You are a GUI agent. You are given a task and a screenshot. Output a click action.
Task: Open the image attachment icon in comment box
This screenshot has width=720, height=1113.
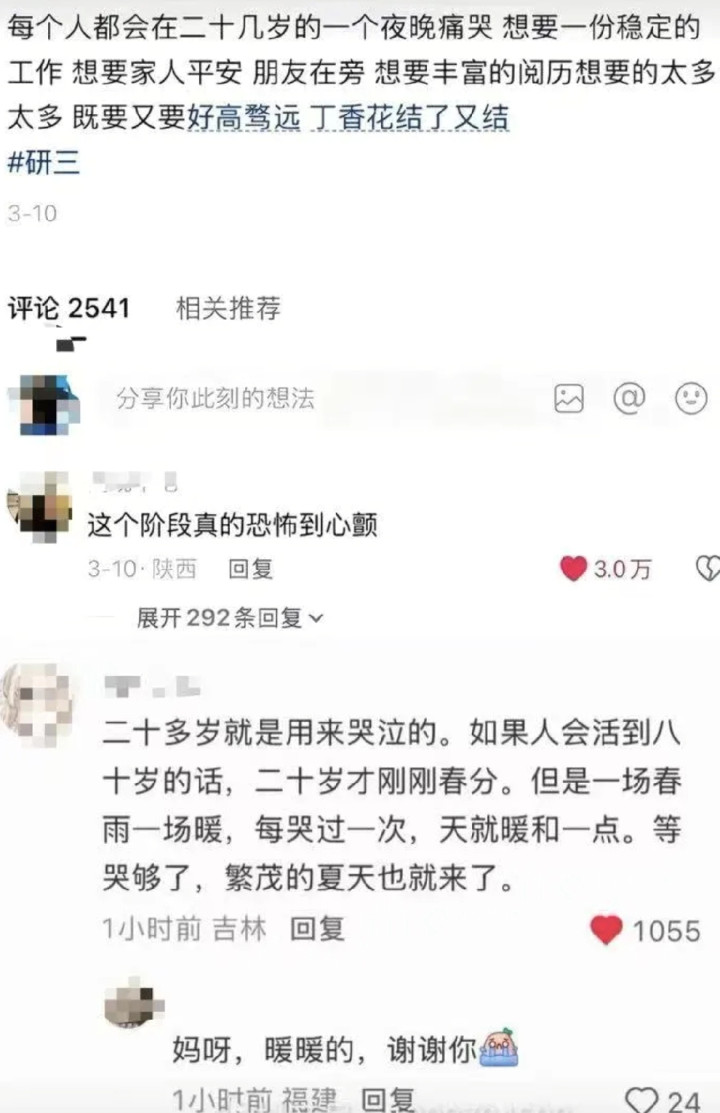[569, 398]
